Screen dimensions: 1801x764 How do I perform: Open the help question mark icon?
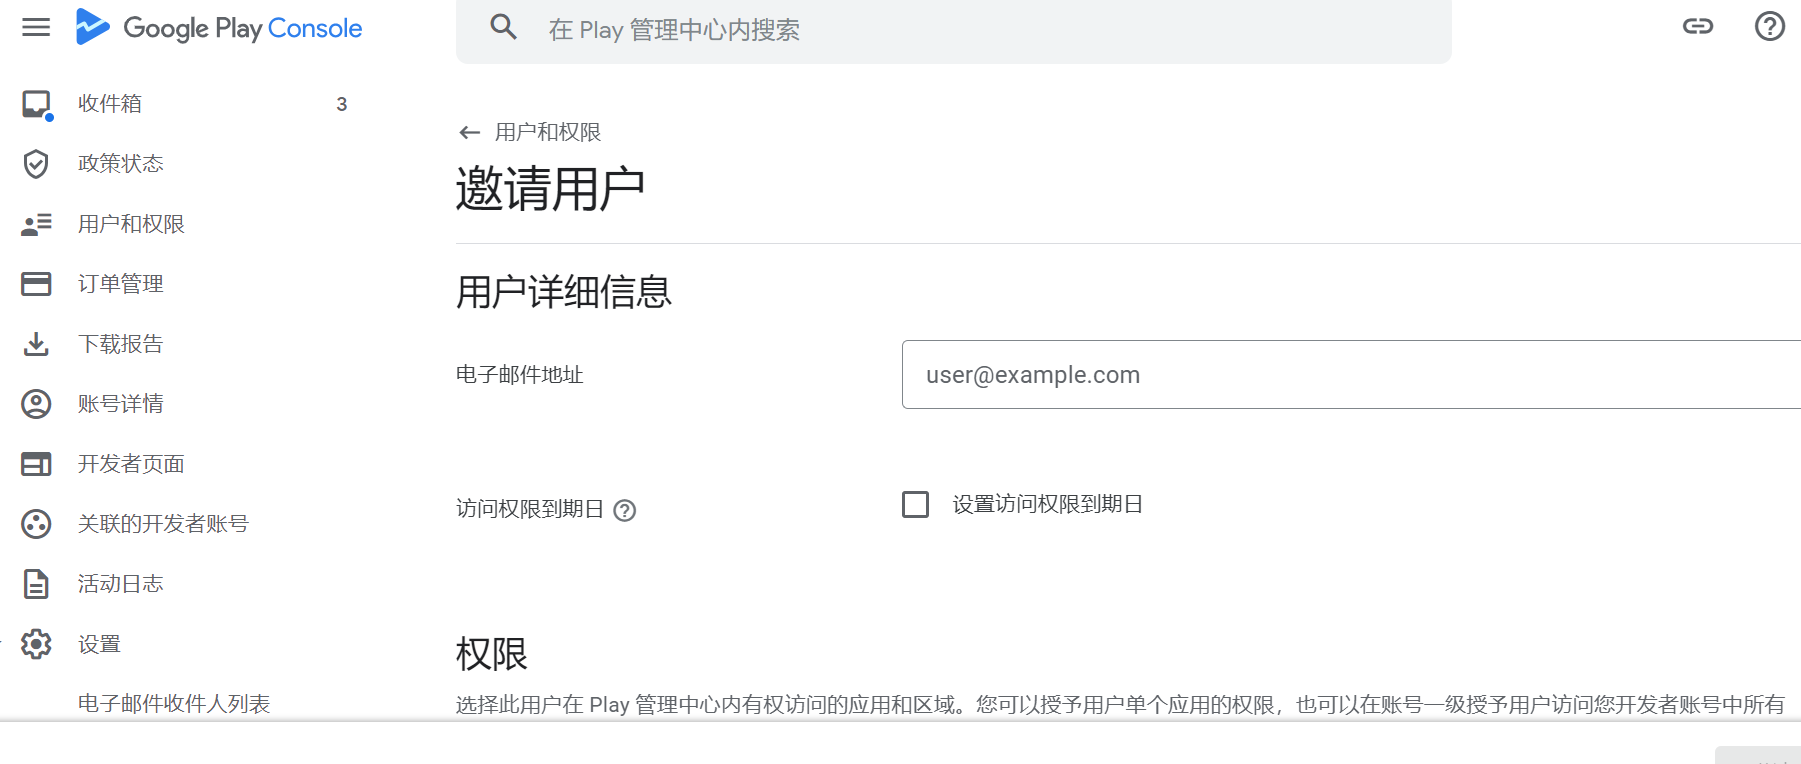tap(1770, 26)
